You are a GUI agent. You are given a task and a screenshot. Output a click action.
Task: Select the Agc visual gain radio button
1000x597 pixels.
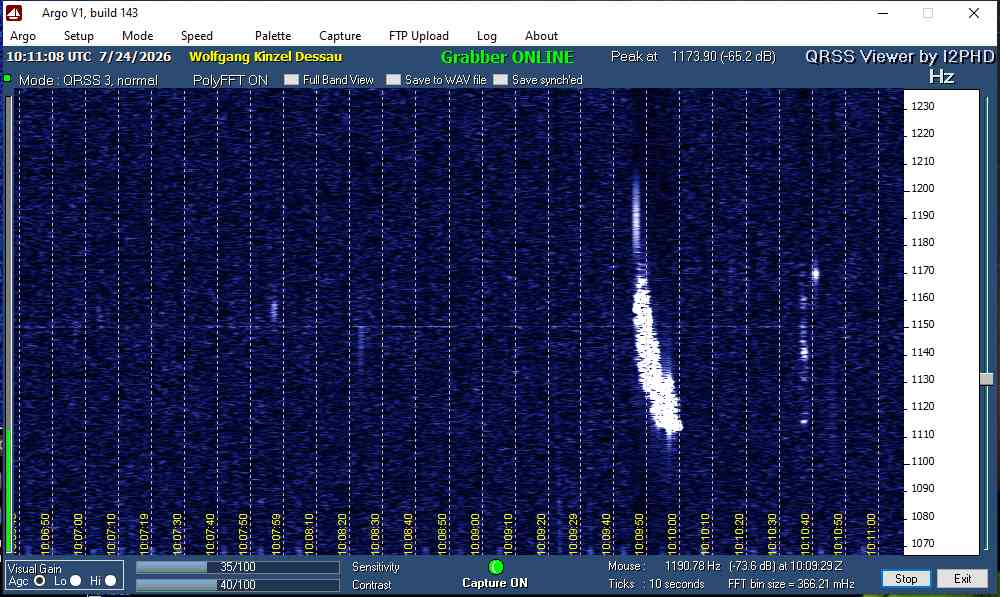tap(40, 580)
